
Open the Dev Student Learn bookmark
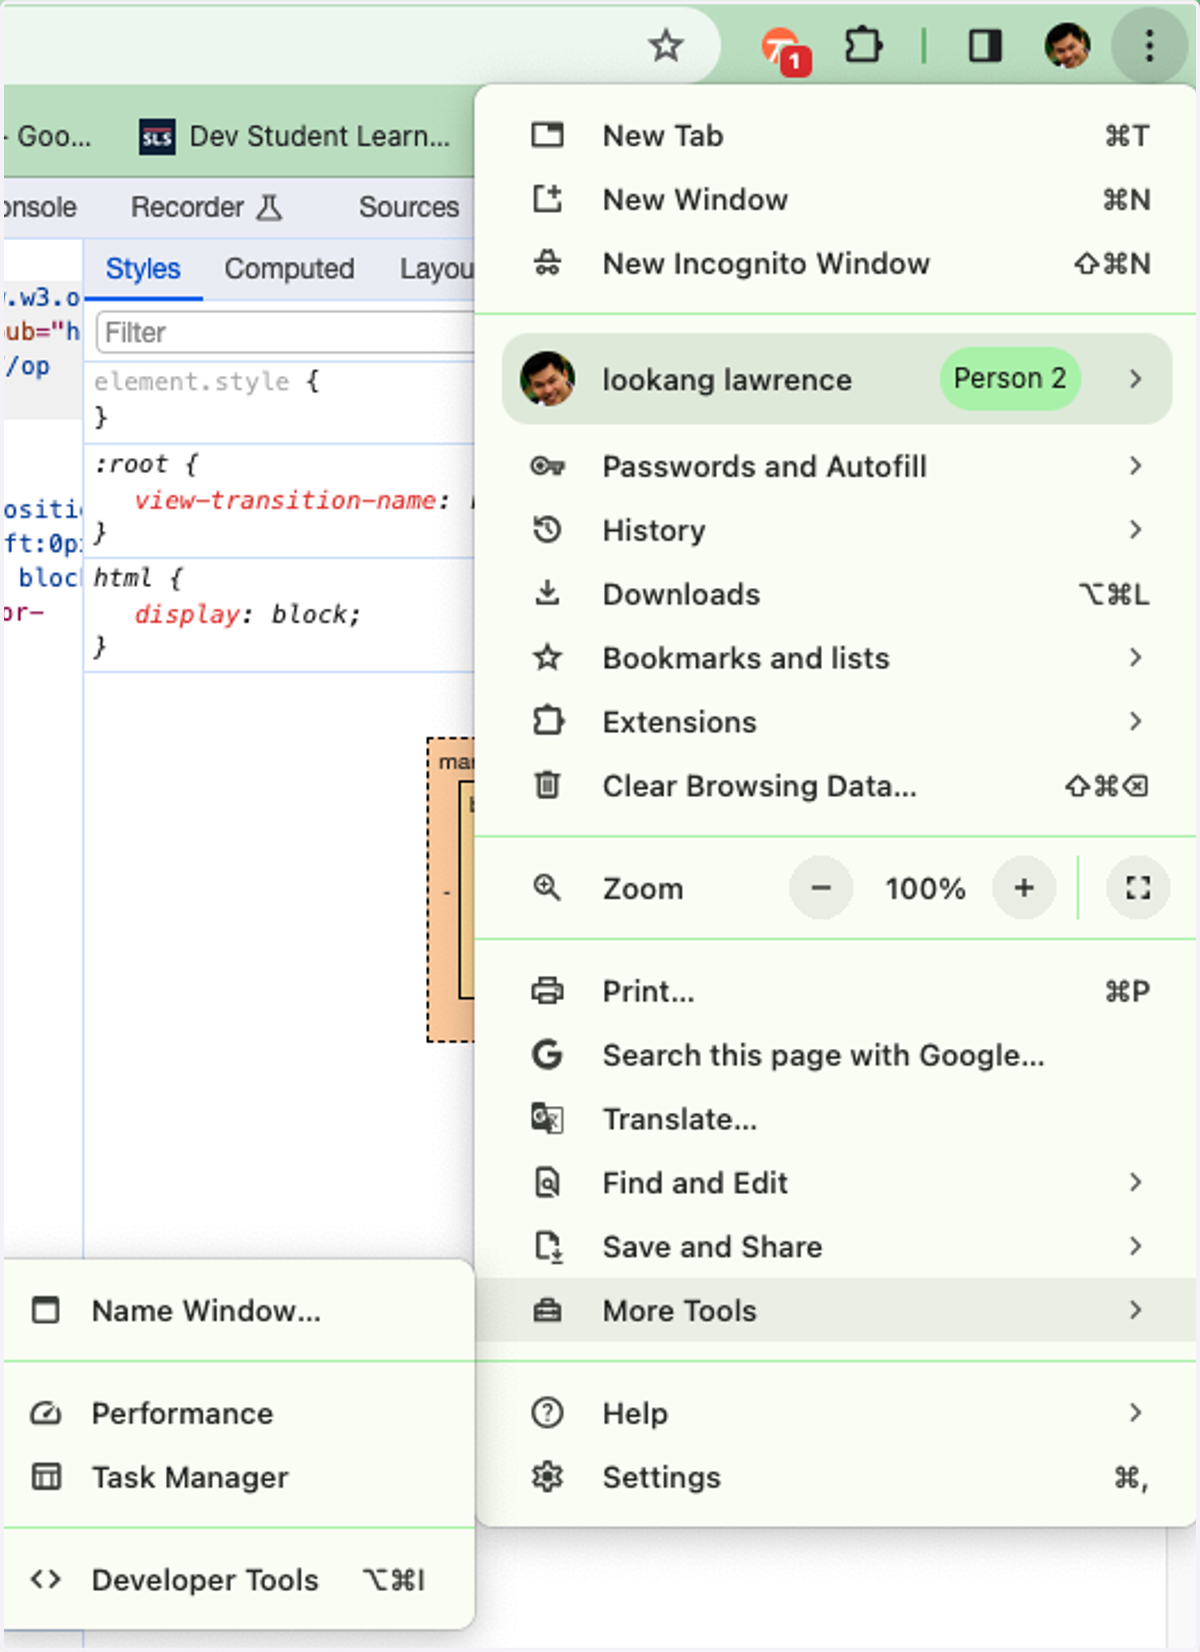coord(295,136)
